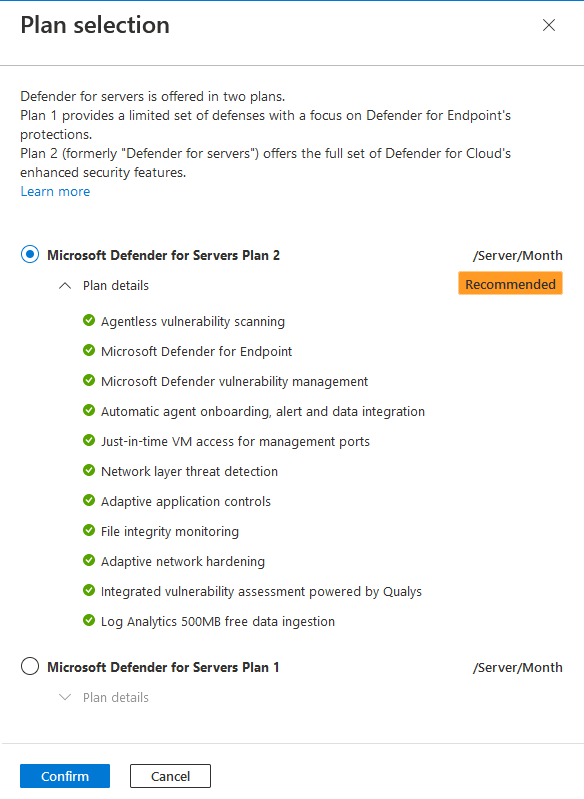Select Microsoft Defender for Servers Plan 1 radio

30,666
